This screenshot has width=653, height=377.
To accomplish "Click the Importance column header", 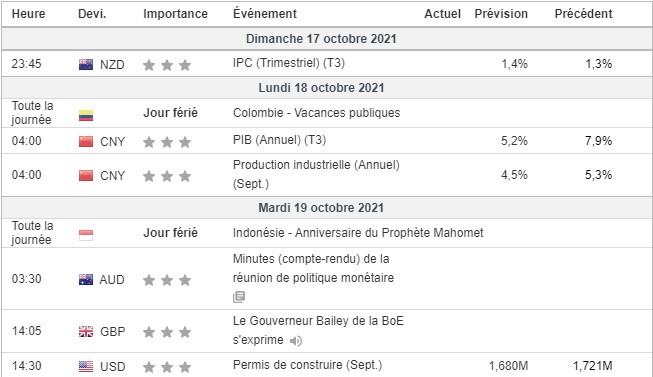I will pyautogui.click(x=175, y=14).
